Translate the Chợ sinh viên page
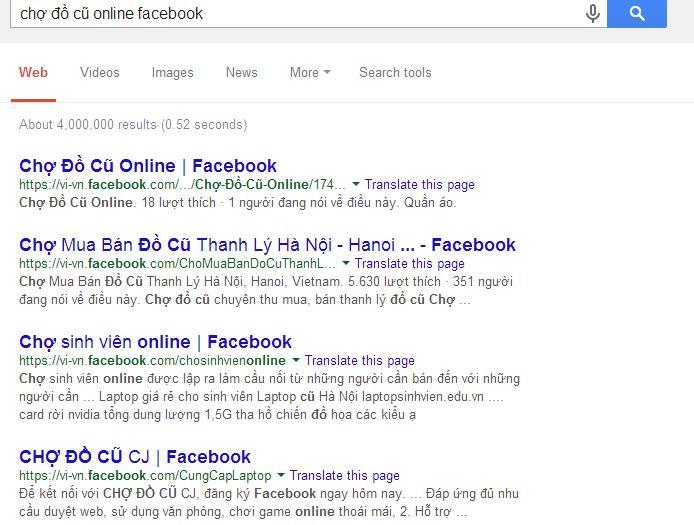The image size is (694, 525). (x=360, y=360)
